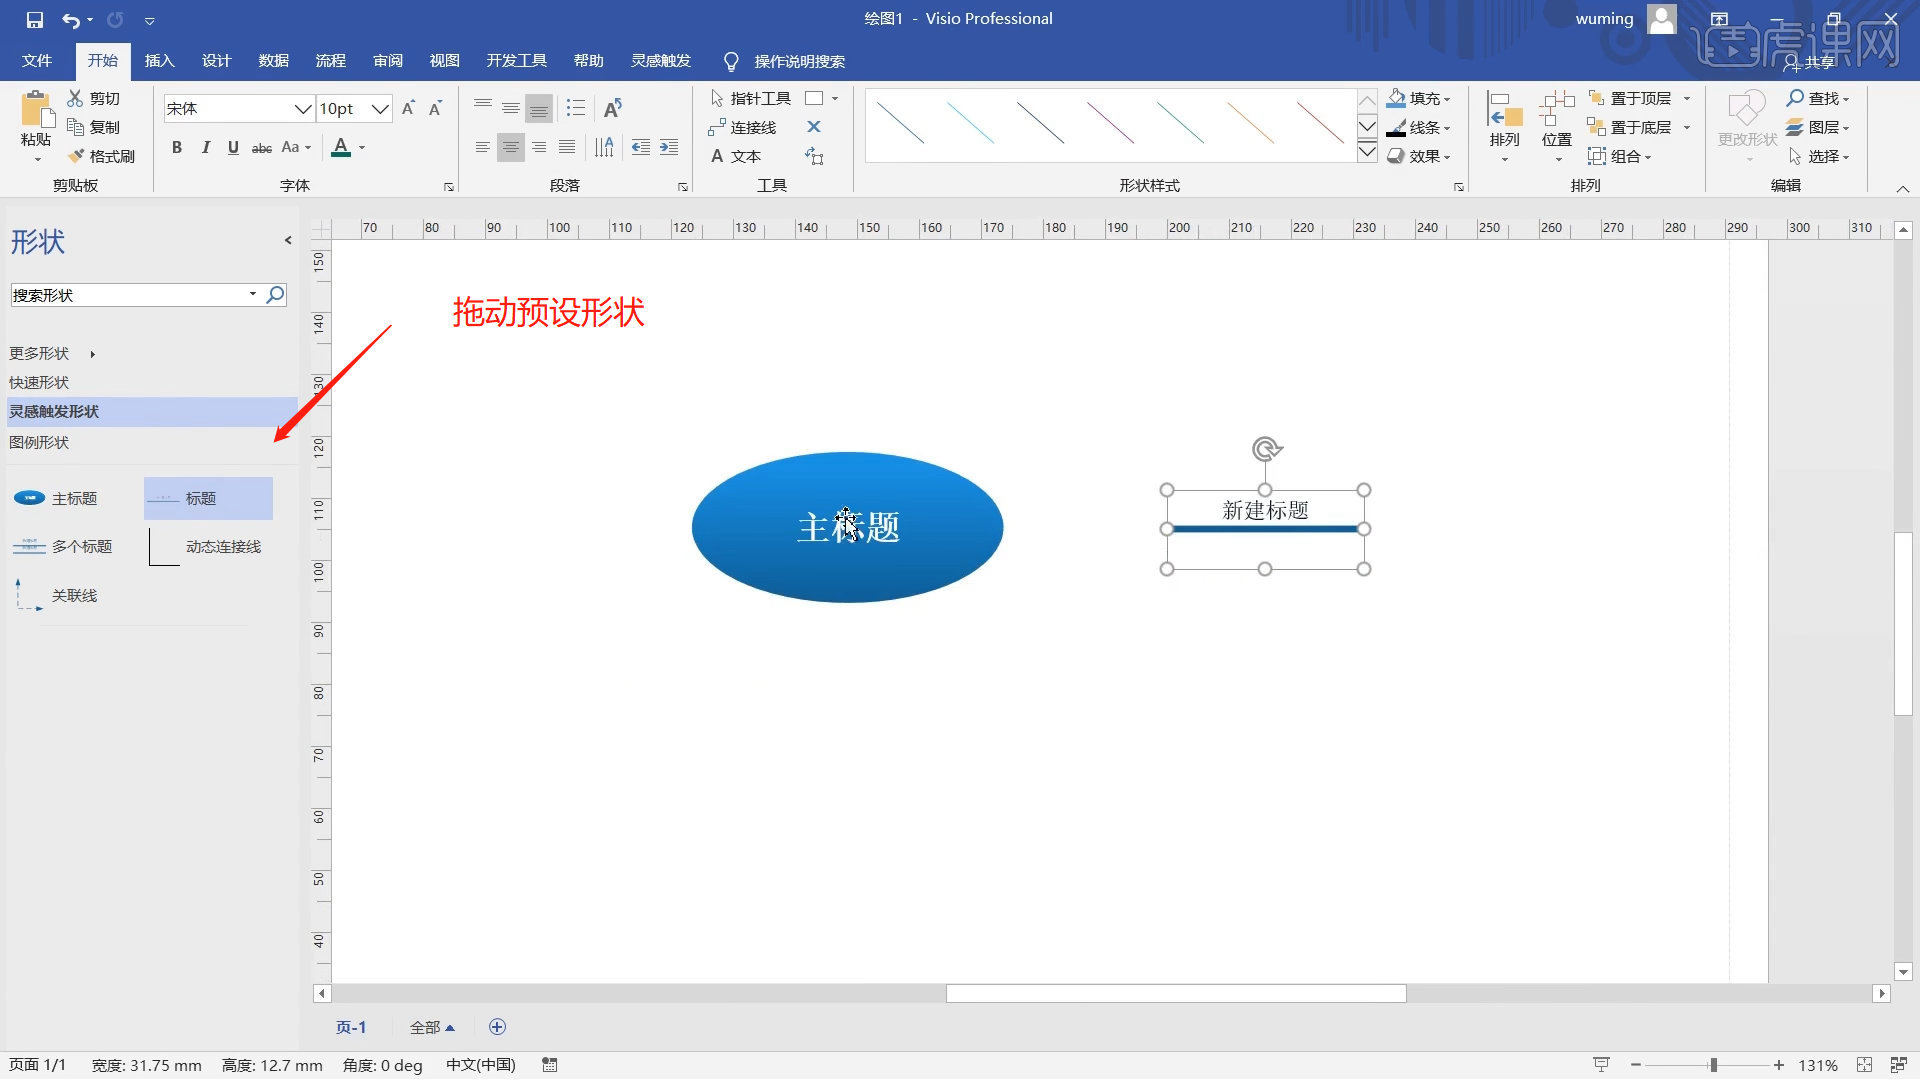Open the 视图 ribbon tab

pyautogui.click(x=444, y=61)
